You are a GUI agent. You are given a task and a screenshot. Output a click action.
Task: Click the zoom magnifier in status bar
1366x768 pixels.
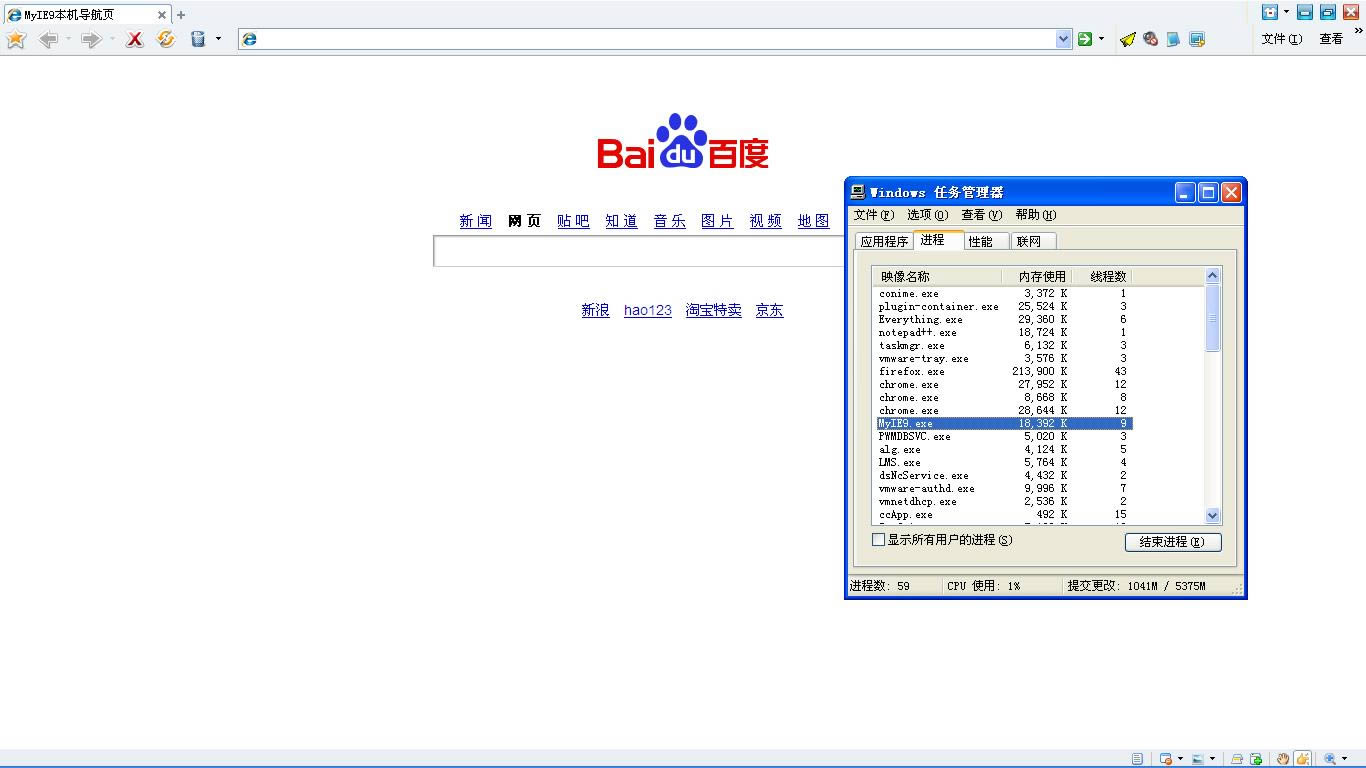[x=1330, y=759]
